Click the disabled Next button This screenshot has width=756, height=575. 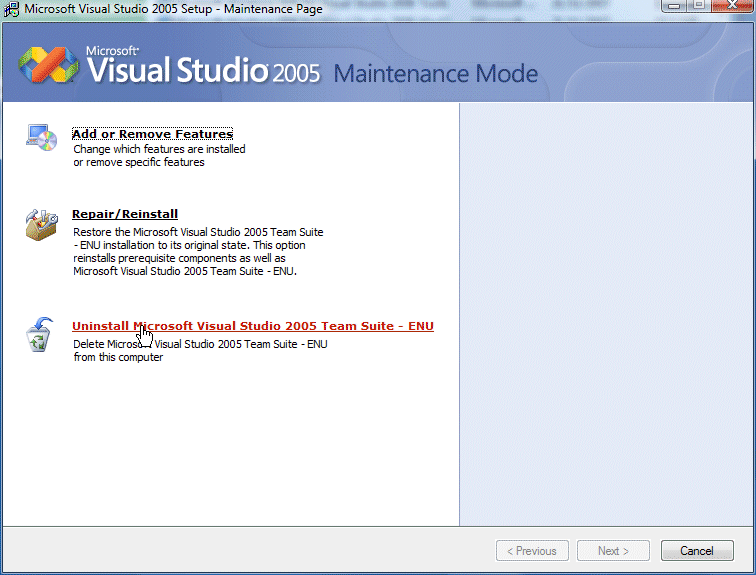tap(613, 550)
